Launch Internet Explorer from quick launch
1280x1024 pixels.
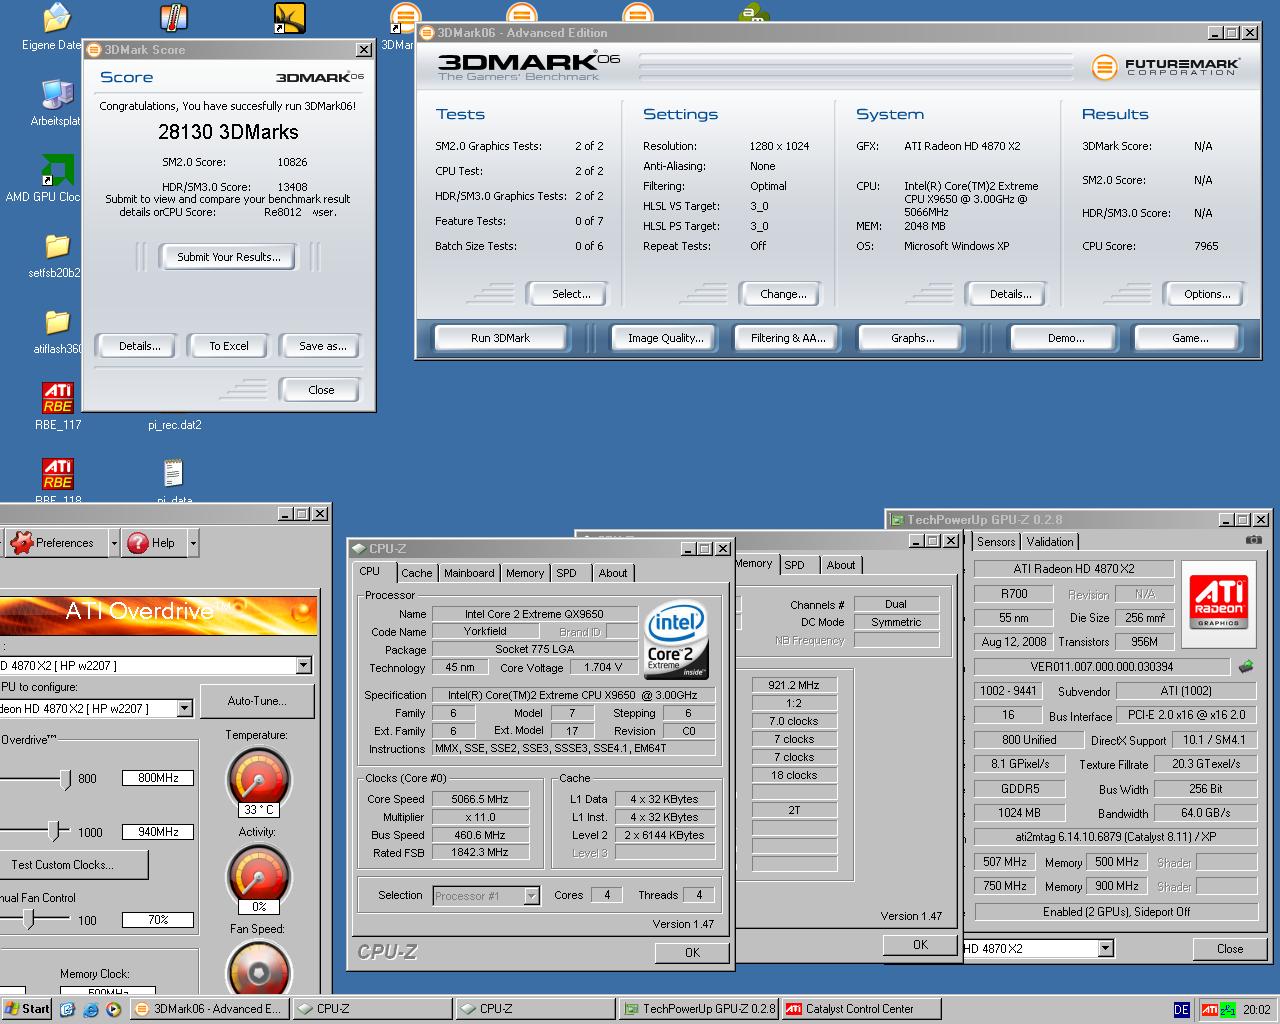click(90, 1009)
